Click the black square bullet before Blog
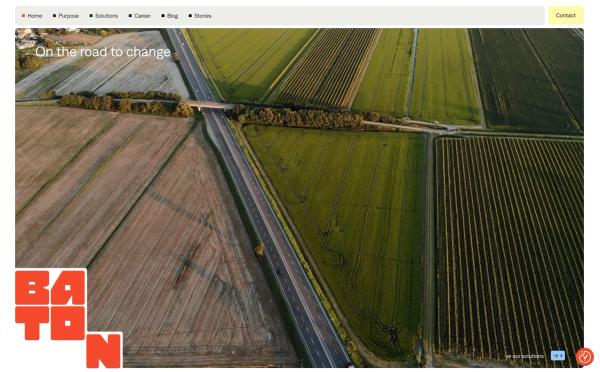Screen dimensions: 600x372 [x=163, y=16]
